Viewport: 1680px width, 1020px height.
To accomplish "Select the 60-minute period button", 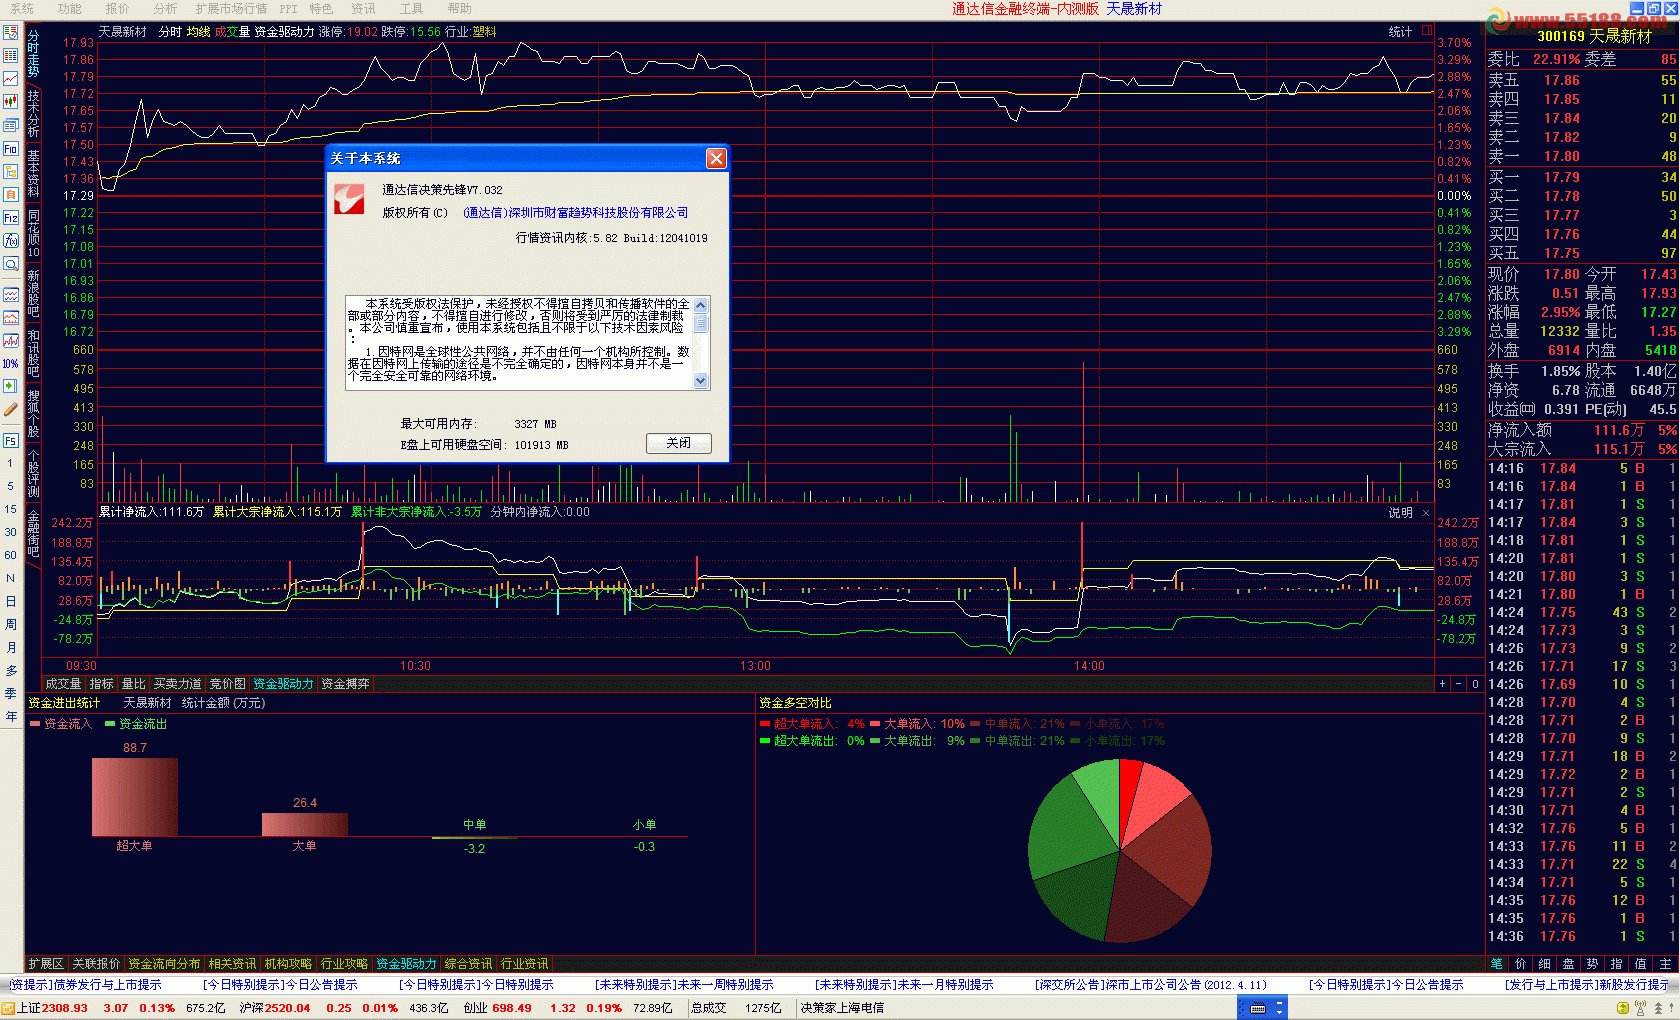I will 11,555.
